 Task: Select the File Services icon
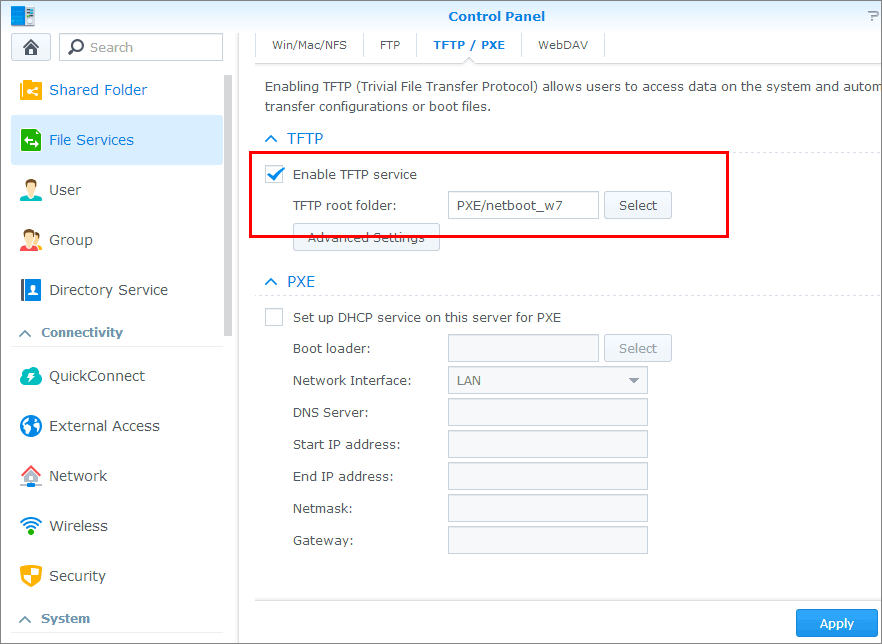pos(29,140)
